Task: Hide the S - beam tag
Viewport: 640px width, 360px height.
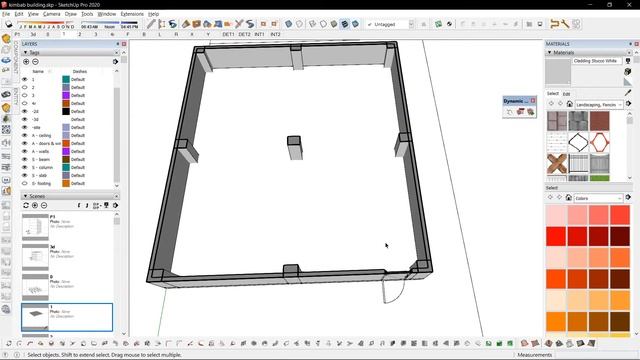Action: 24,159
